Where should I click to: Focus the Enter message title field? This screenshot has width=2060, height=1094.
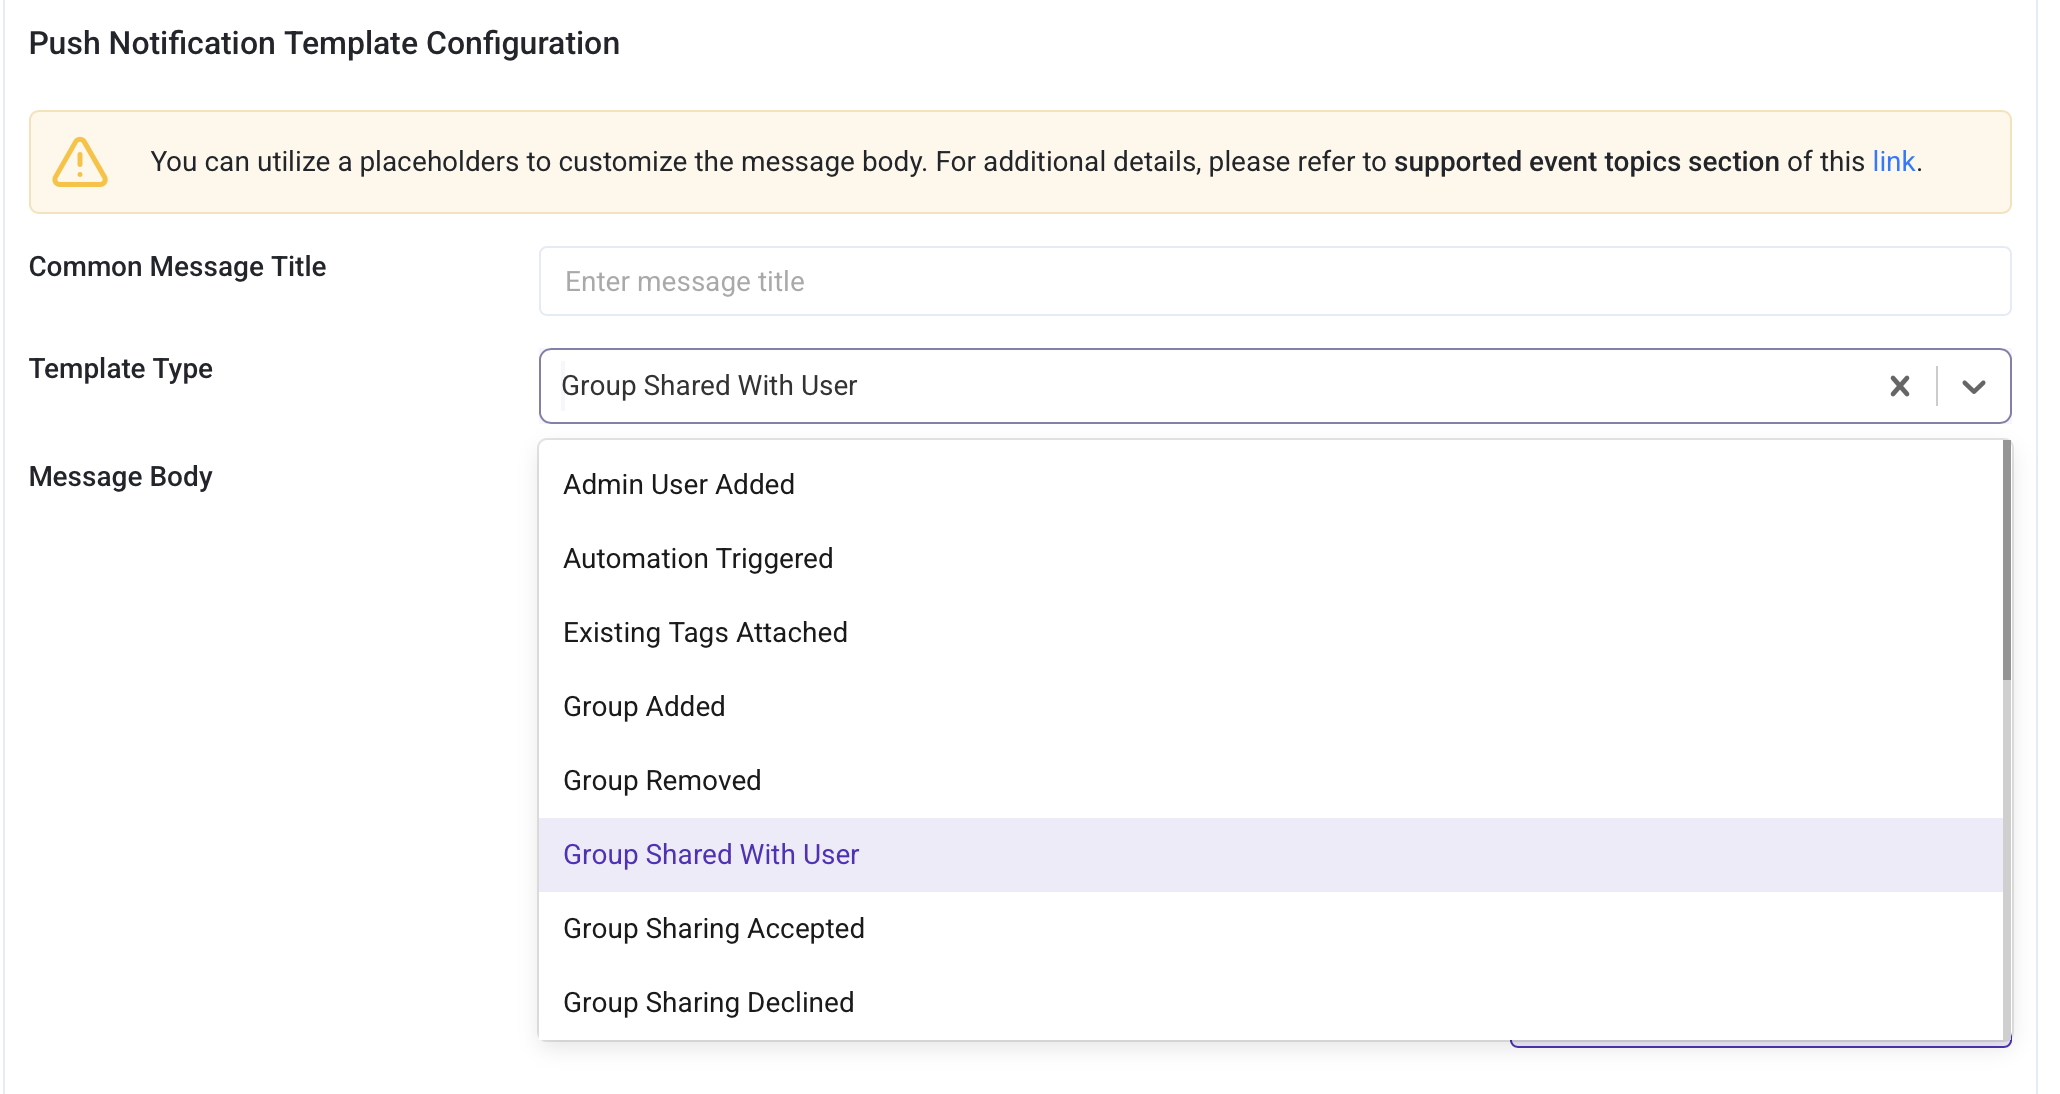click(1274, 282)
